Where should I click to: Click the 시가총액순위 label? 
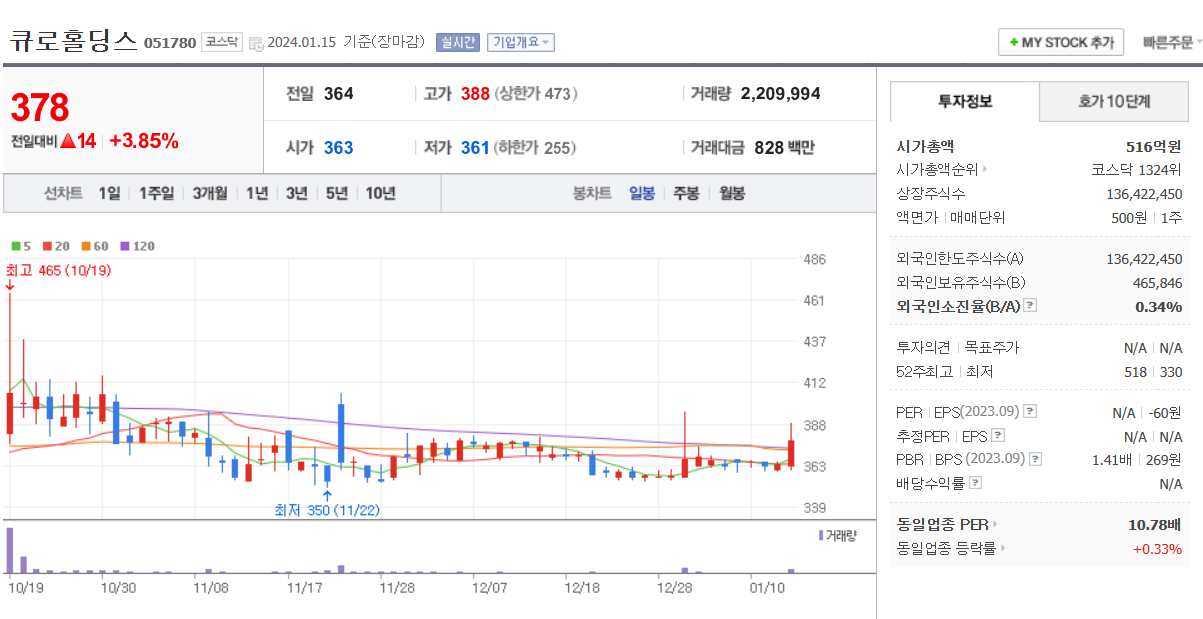(x=937, y=170)
